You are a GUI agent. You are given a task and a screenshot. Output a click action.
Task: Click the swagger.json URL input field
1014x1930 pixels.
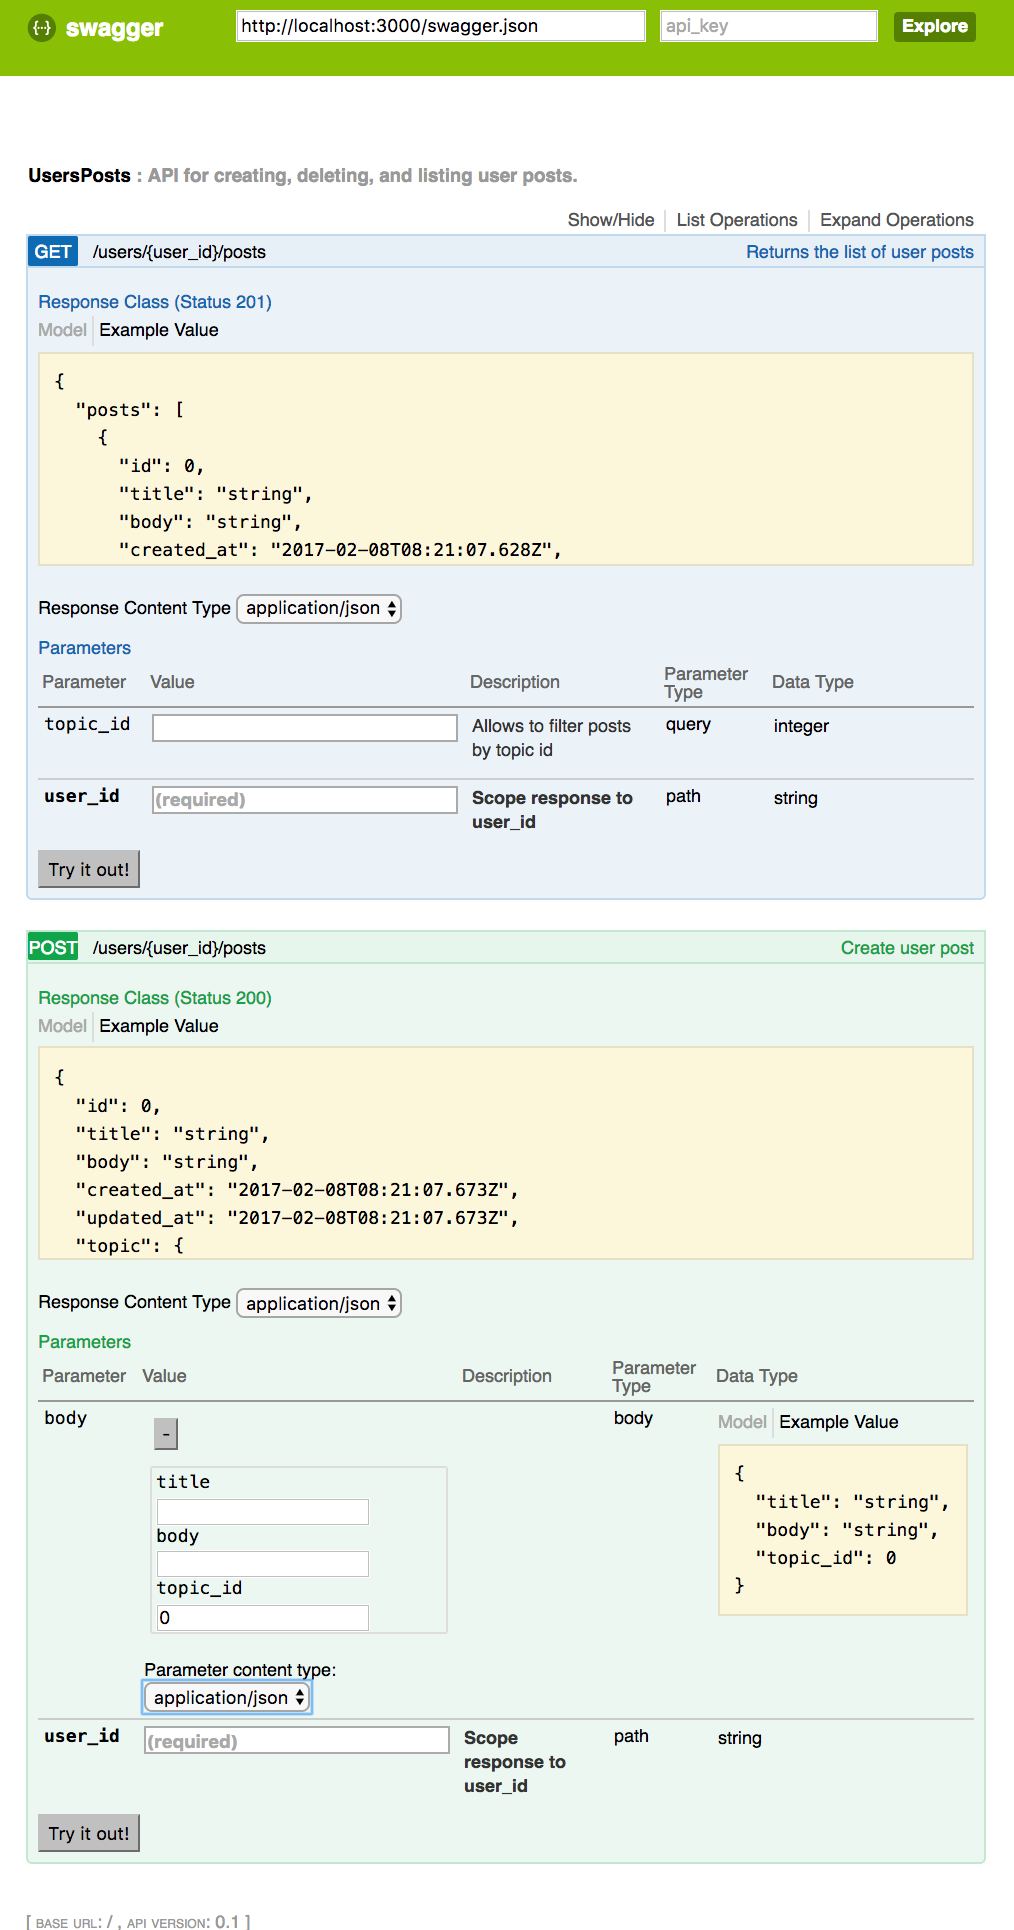coord(441,26)
